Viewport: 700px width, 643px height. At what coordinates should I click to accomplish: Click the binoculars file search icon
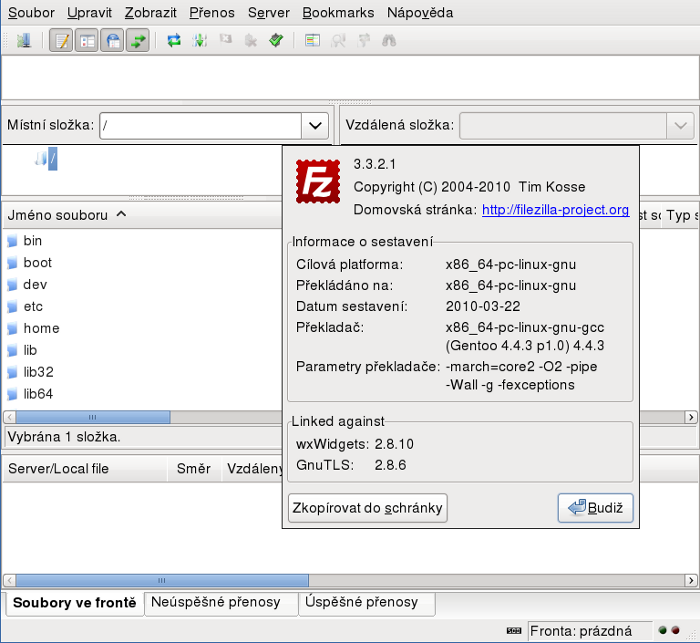coord(389,41)
